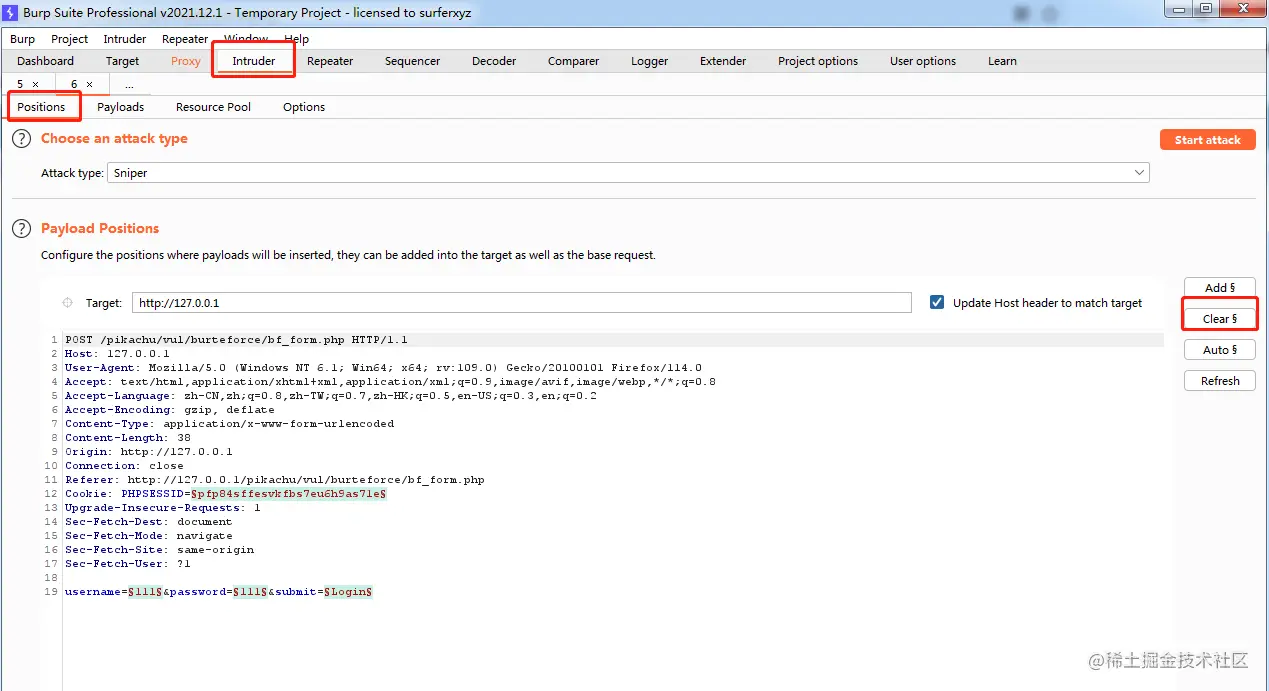The image size is (1269, 691).
Task: Click the Sec-Fetch-Dest: document line
Action: pos(148,522)
